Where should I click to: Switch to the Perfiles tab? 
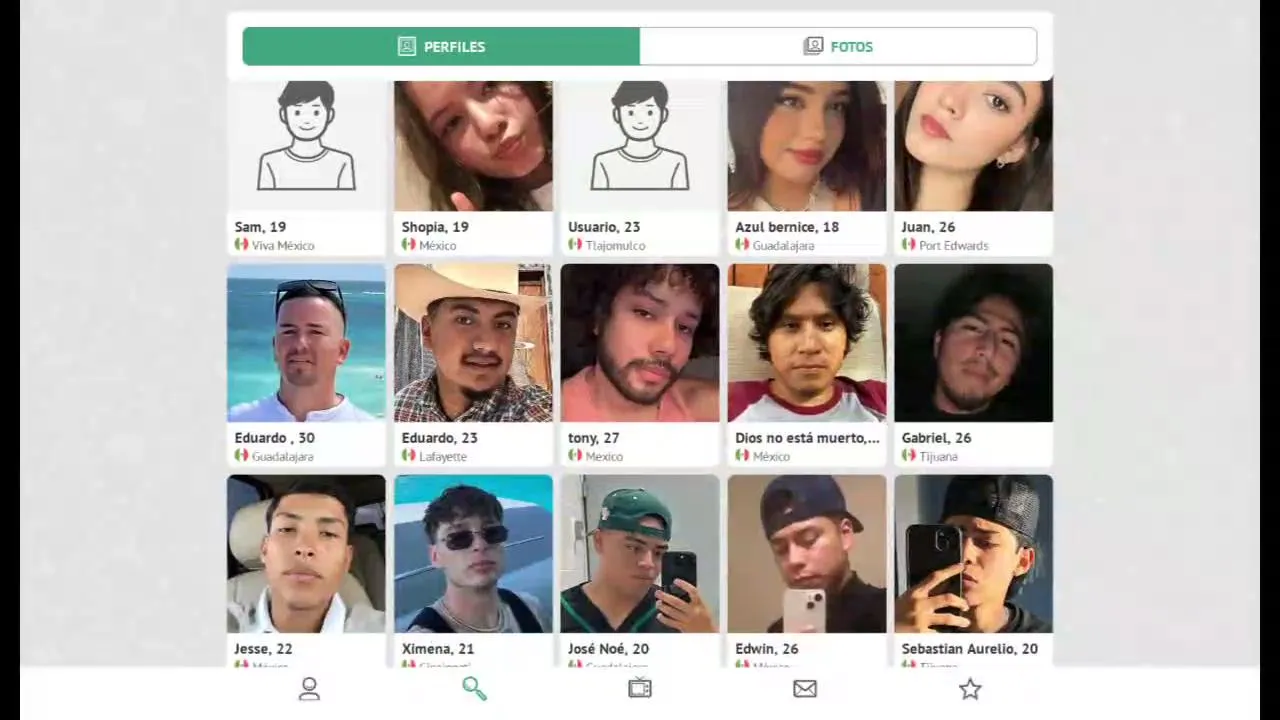(441, 46)
